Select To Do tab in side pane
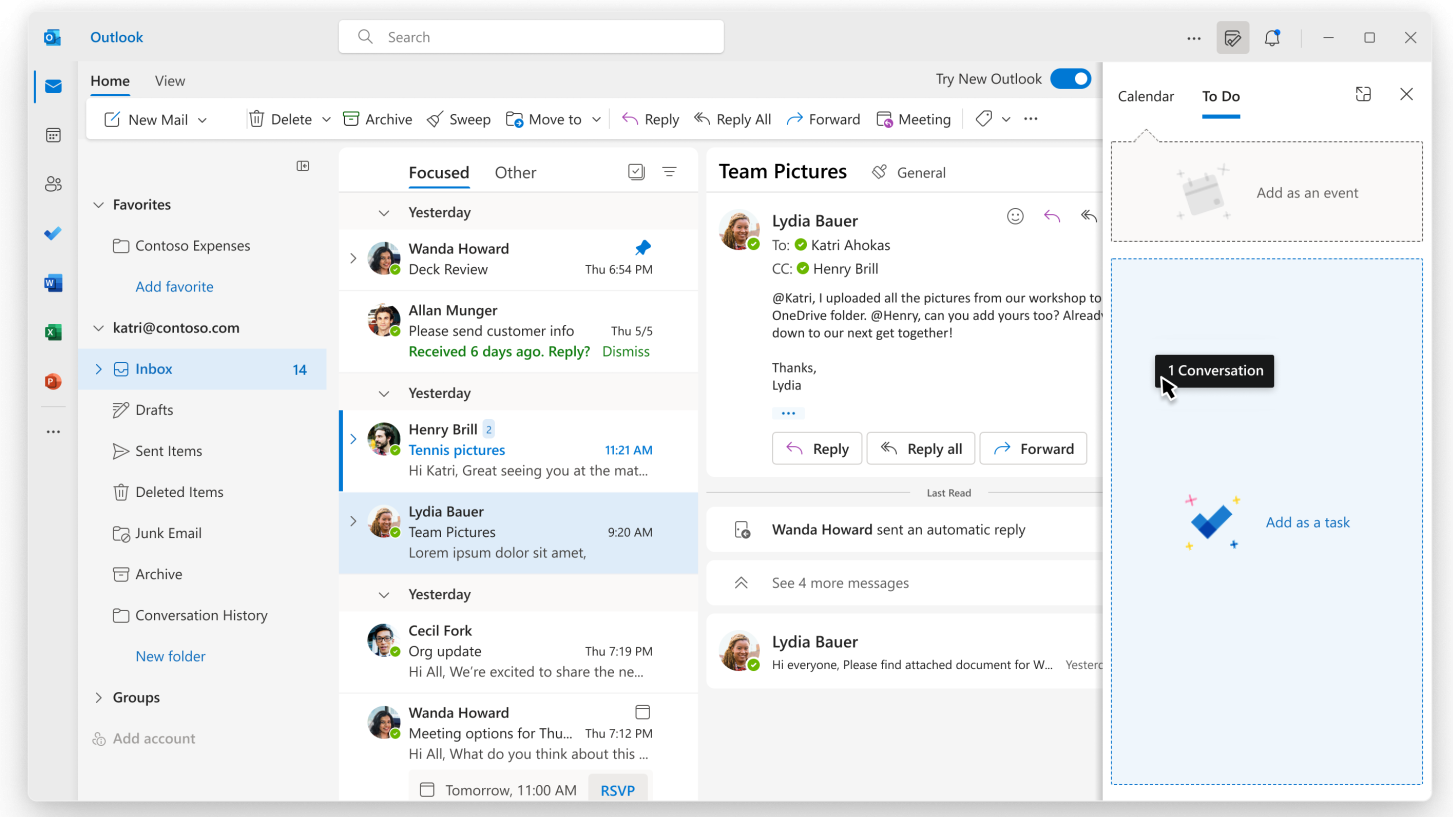1453x817 pixels. (x=1221, y=96)
